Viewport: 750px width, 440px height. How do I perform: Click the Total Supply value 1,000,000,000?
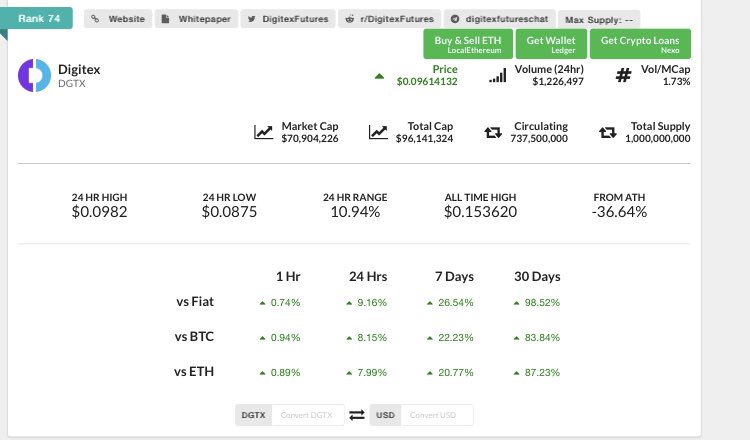click(658, 138)
